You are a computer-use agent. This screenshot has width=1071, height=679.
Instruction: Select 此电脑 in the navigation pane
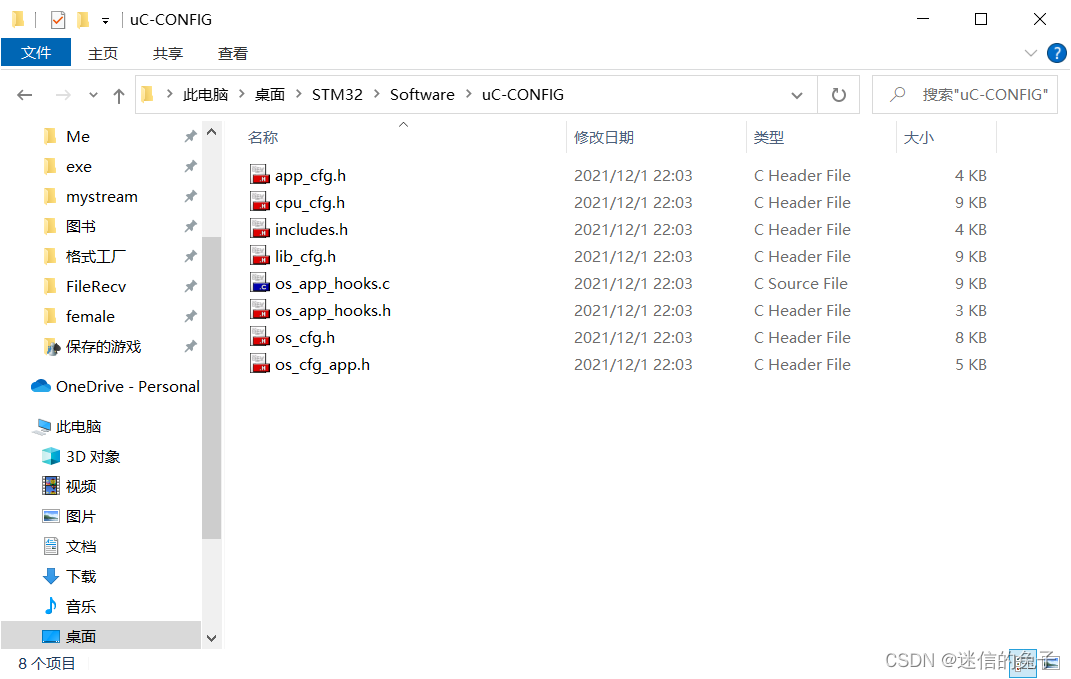tap(79, 426)
